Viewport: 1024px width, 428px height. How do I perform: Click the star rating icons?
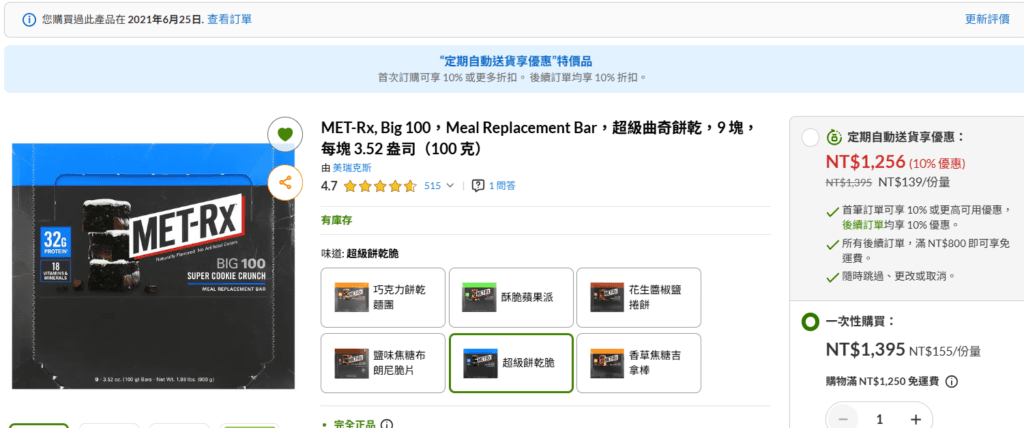point(380,186)
